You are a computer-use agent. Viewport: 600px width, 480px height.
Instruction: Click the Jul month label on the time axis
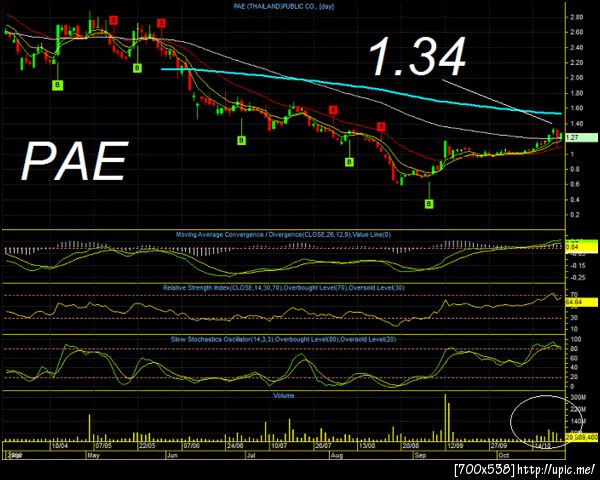pos(251,455)
